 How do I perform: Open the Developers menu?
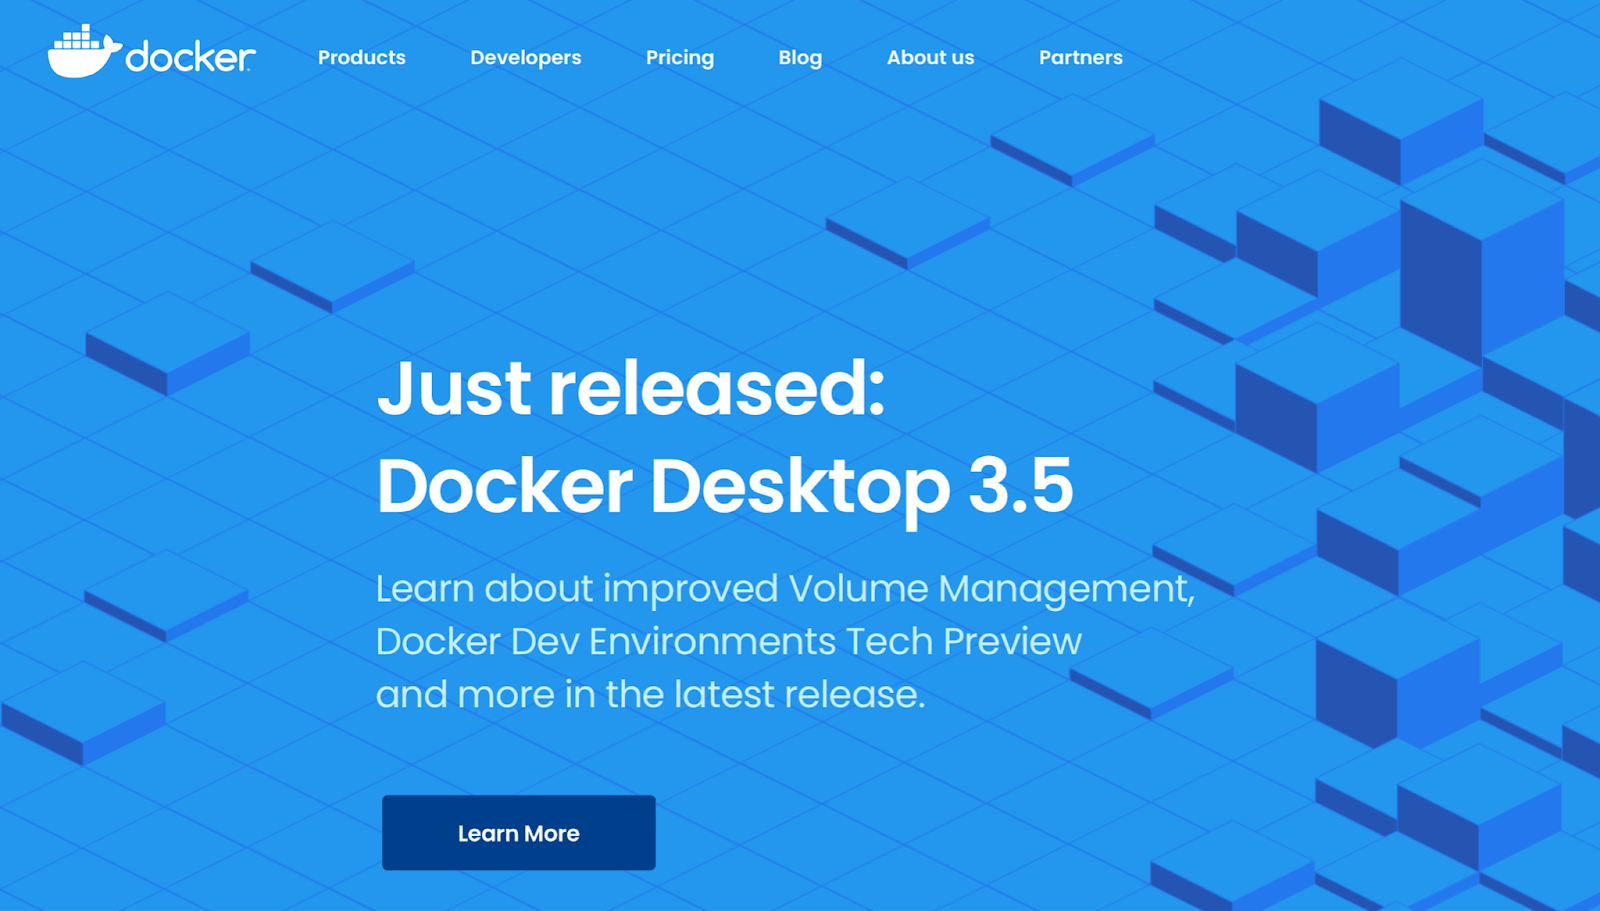[x=526, y=58]
